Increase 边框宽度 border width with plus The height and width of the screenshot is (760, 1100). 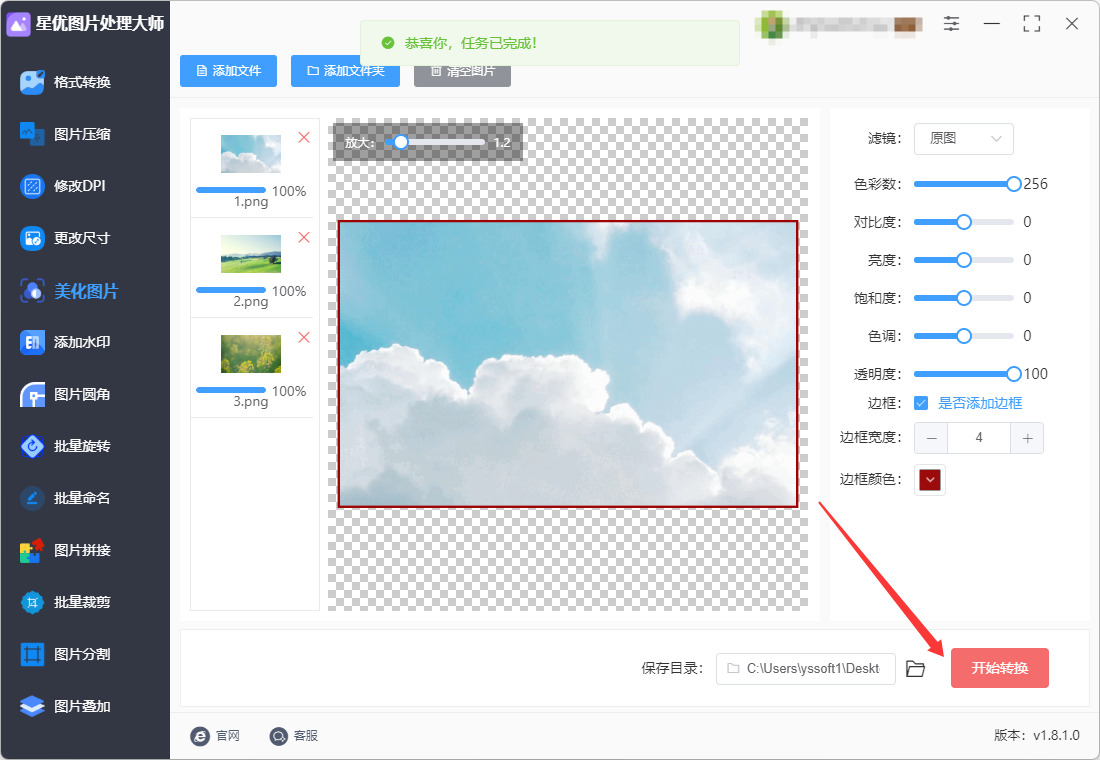pos(1027,438)
